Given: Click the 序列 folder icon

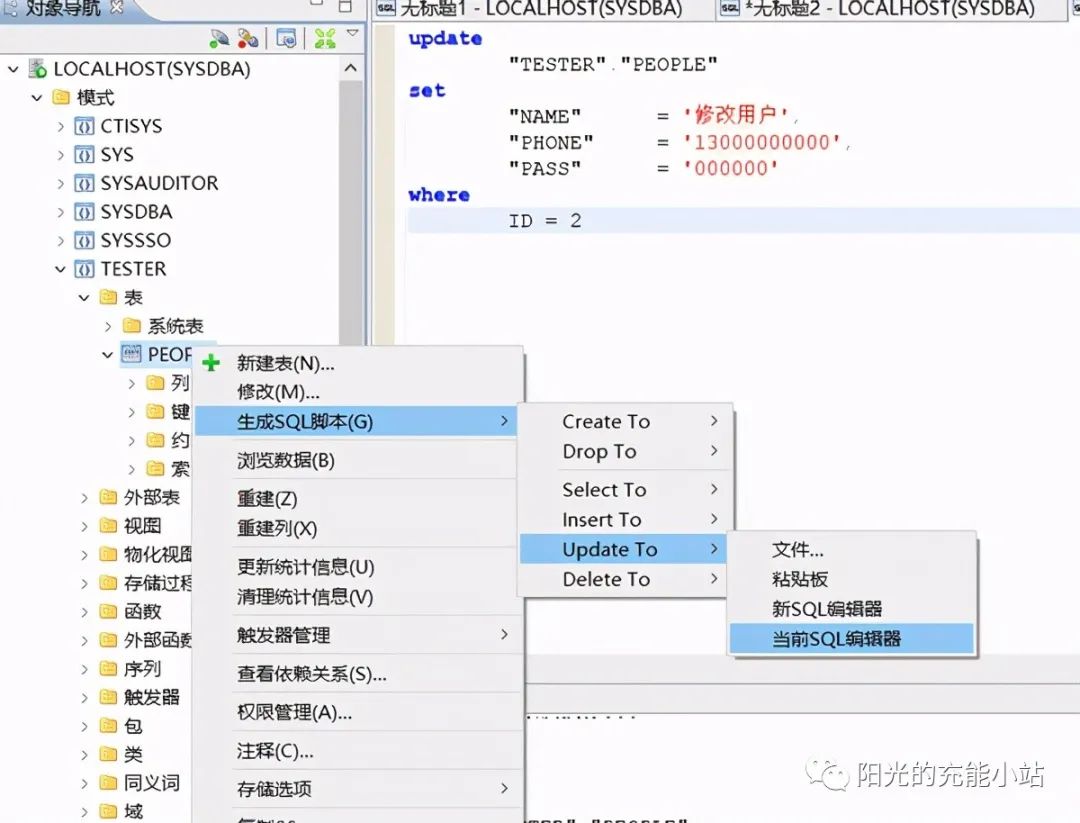Looking at the screenshot, I should [108, 668].
